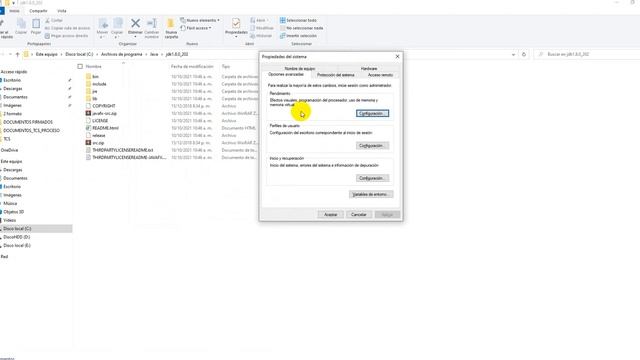Screen dimensions: 640x360
Task: Click Este equipo in navigation pane
Action: [x=11, y=162]
